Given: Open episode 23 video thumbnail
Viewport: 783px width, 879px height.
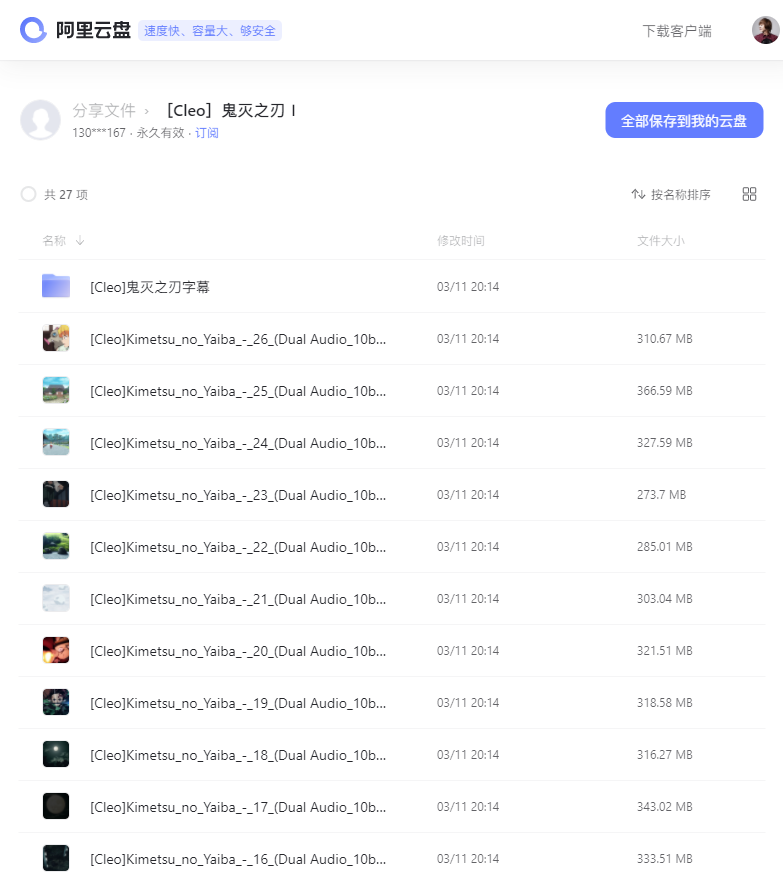Looking at the screenshot, I should 56,494.
